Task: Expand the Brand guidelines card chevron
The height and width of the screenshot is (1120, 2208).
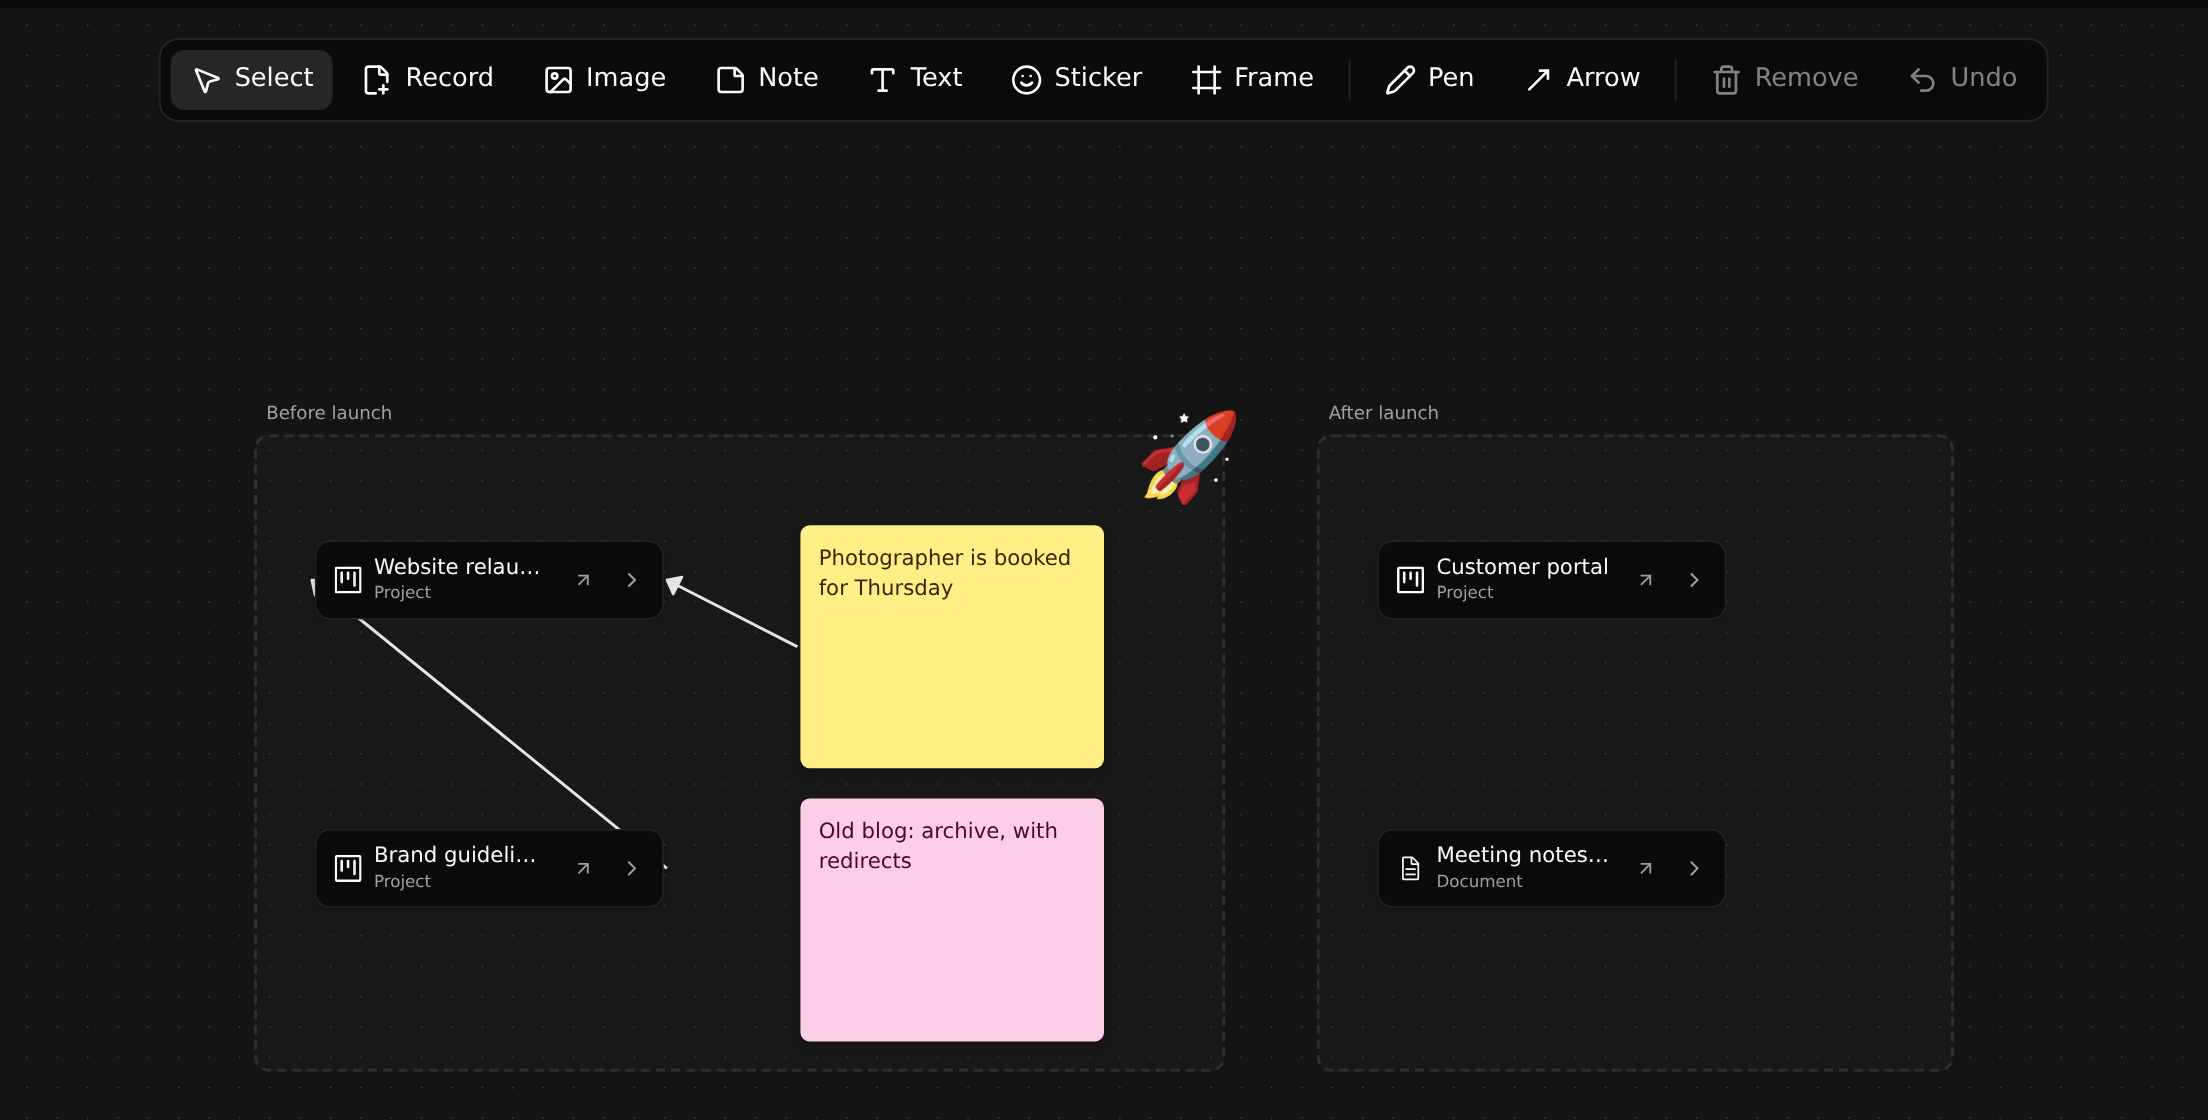Action: point(632,869)
